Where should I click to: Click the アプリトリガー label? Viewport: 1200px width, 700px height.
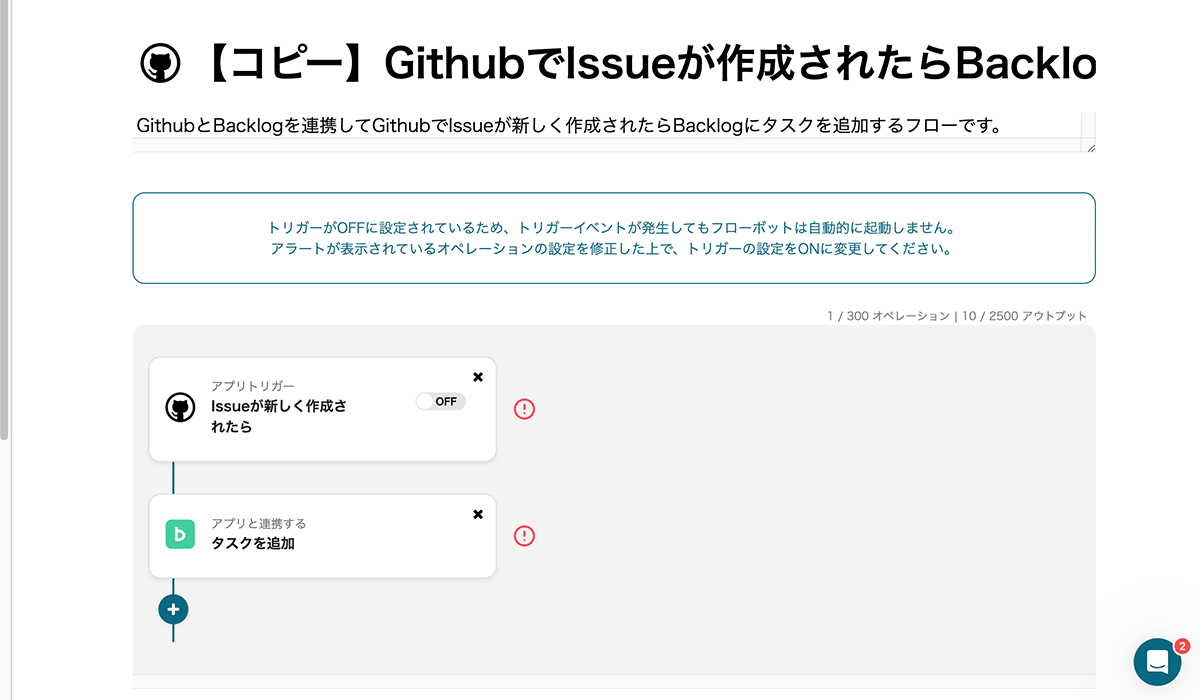(x=253, y=386)
